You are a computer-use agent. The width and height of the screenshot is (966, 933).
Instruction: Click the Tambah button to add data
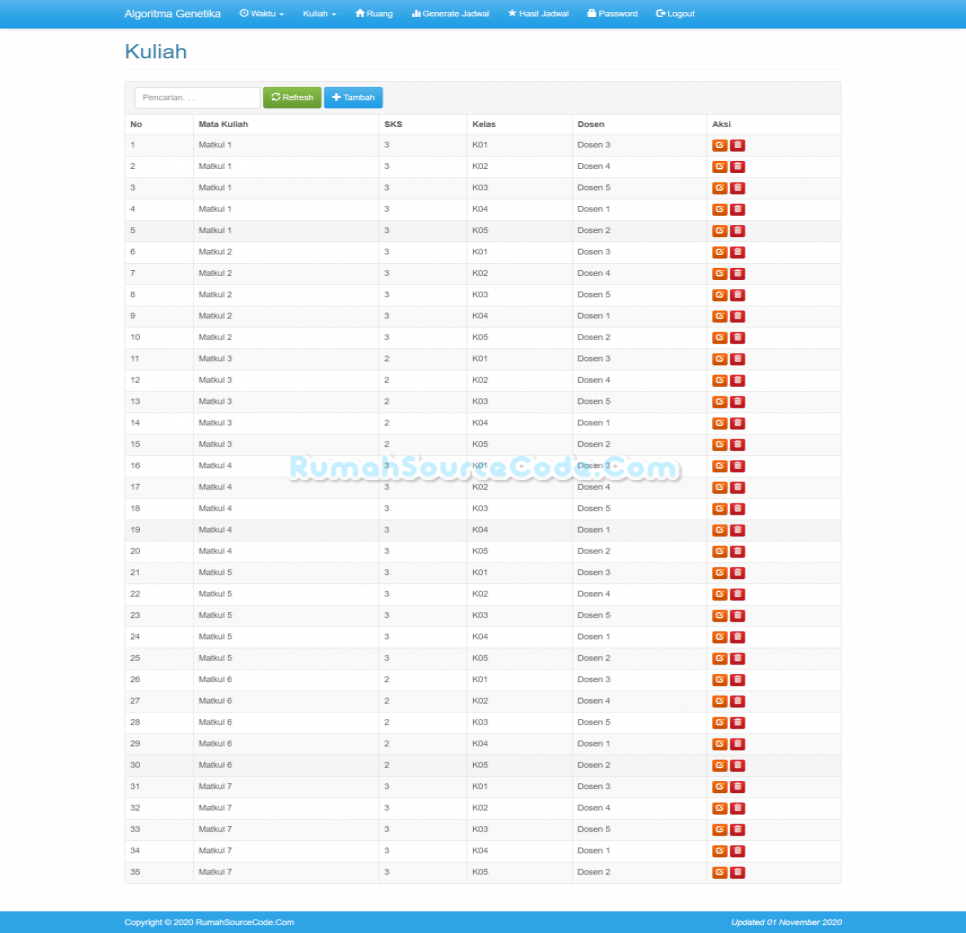point(353,97)
